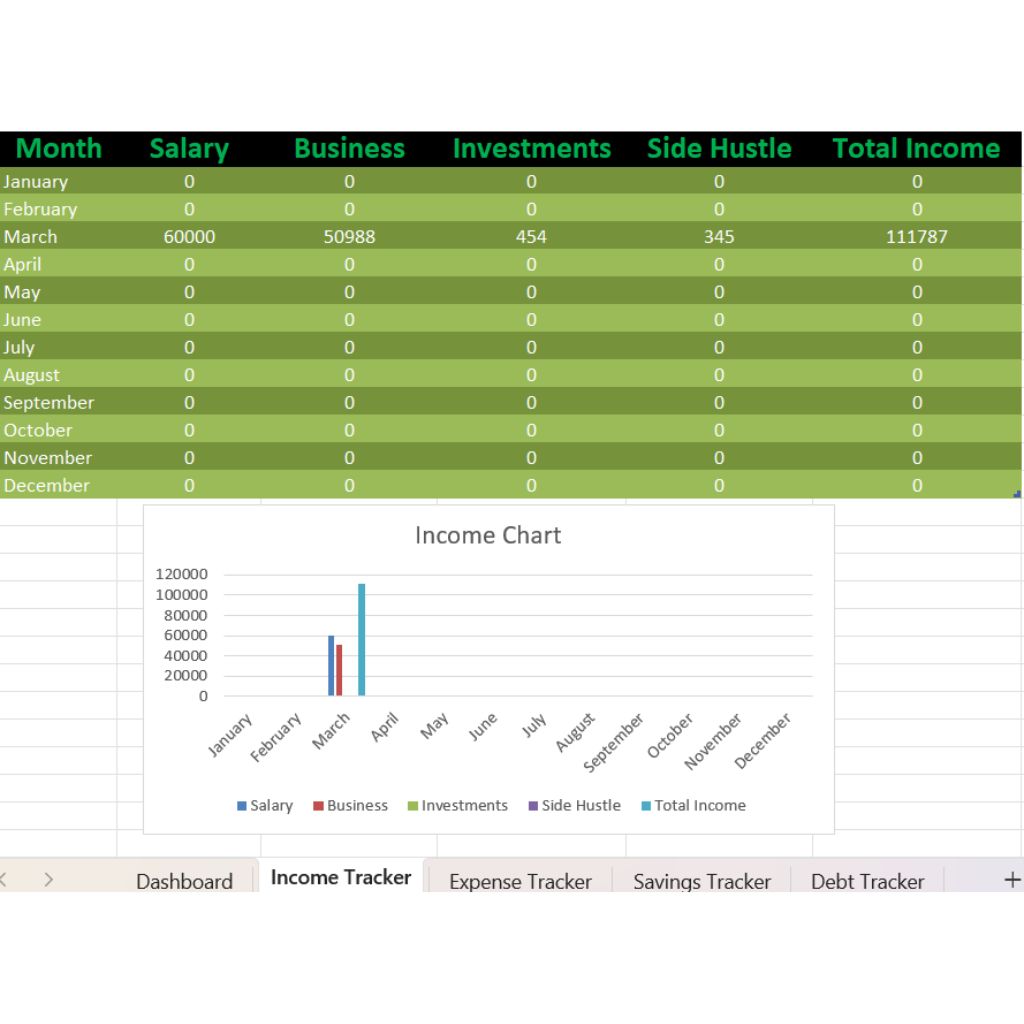Go to the Debt Tracker tab
Screen dimensions: 1024x1024
tap(867, 881)
